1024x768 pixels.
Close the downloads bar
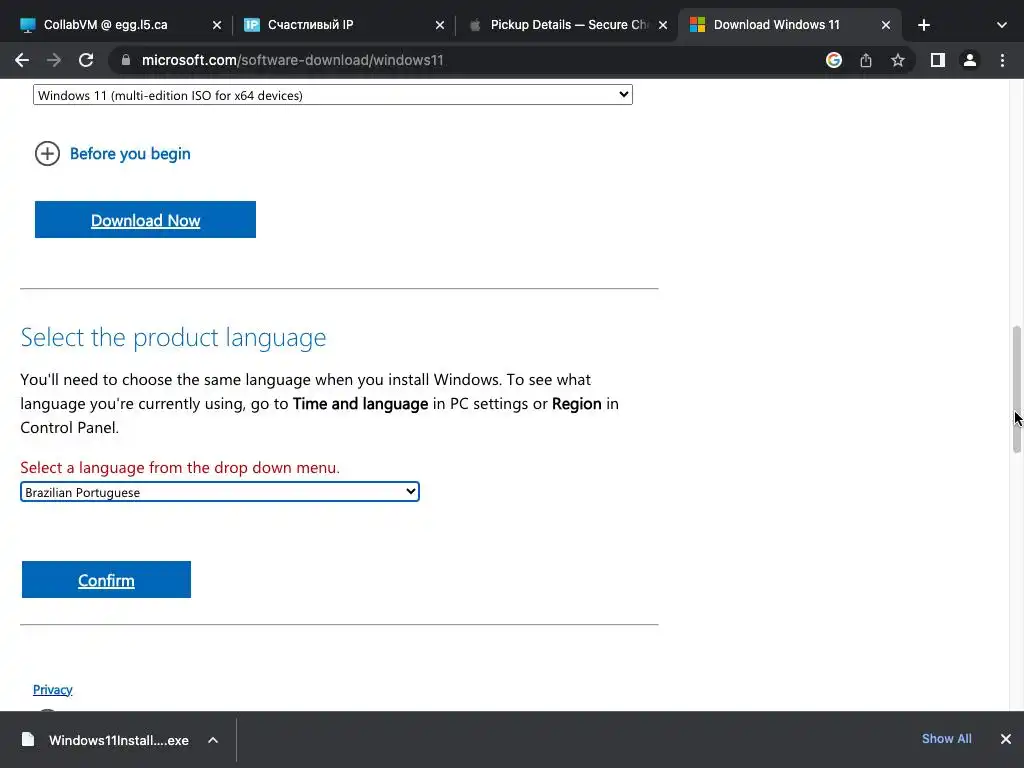tap(1006, 739)
